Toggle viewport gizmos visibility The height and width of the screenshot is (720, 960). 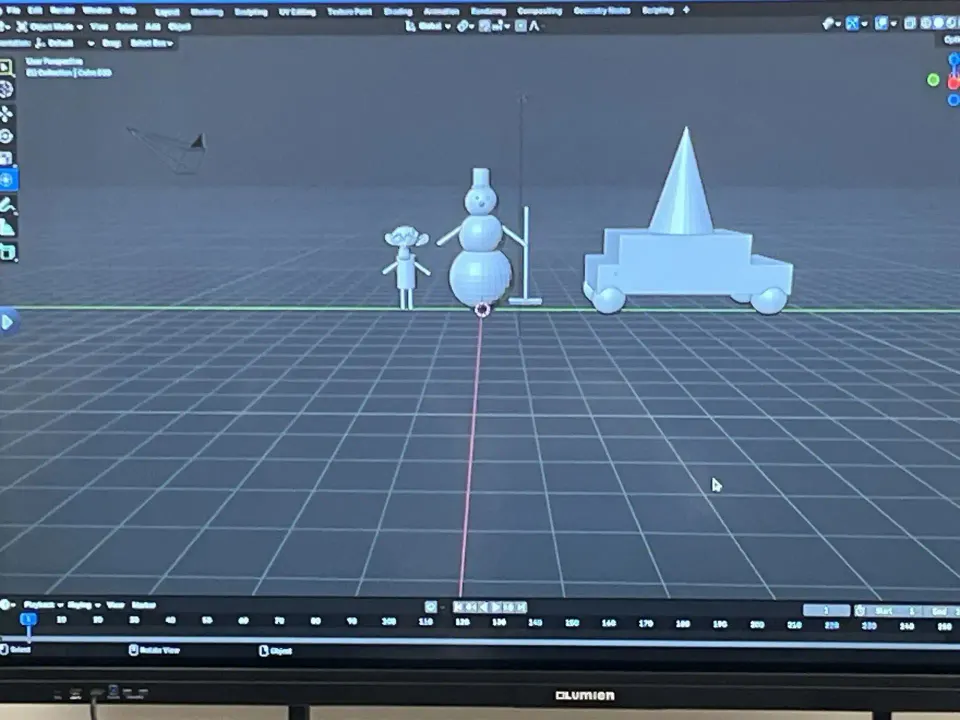click(852, 24)
